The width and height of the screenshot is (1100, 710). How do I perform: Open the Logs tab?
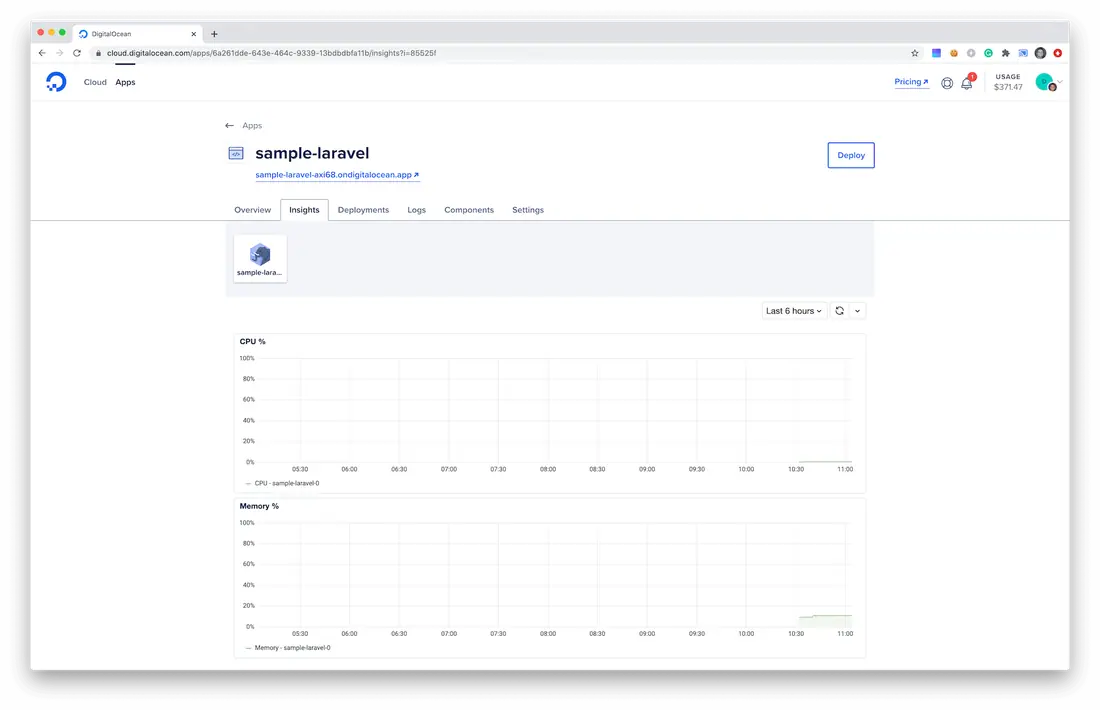coord(417,210)
